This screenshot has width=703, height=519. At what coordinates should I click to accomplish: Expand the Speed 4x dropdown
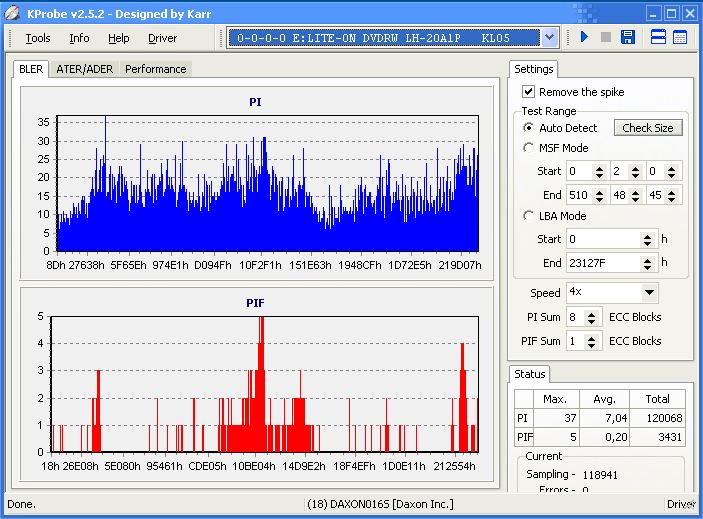click(649, 293)
